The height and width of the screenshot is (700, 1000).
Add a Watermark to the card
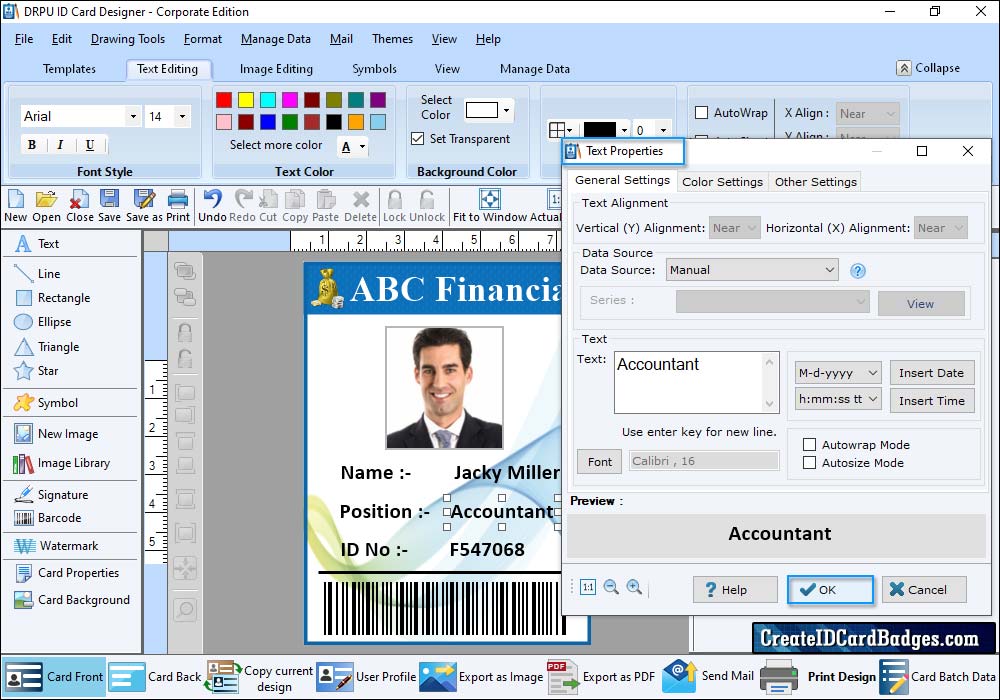(56, 546)
